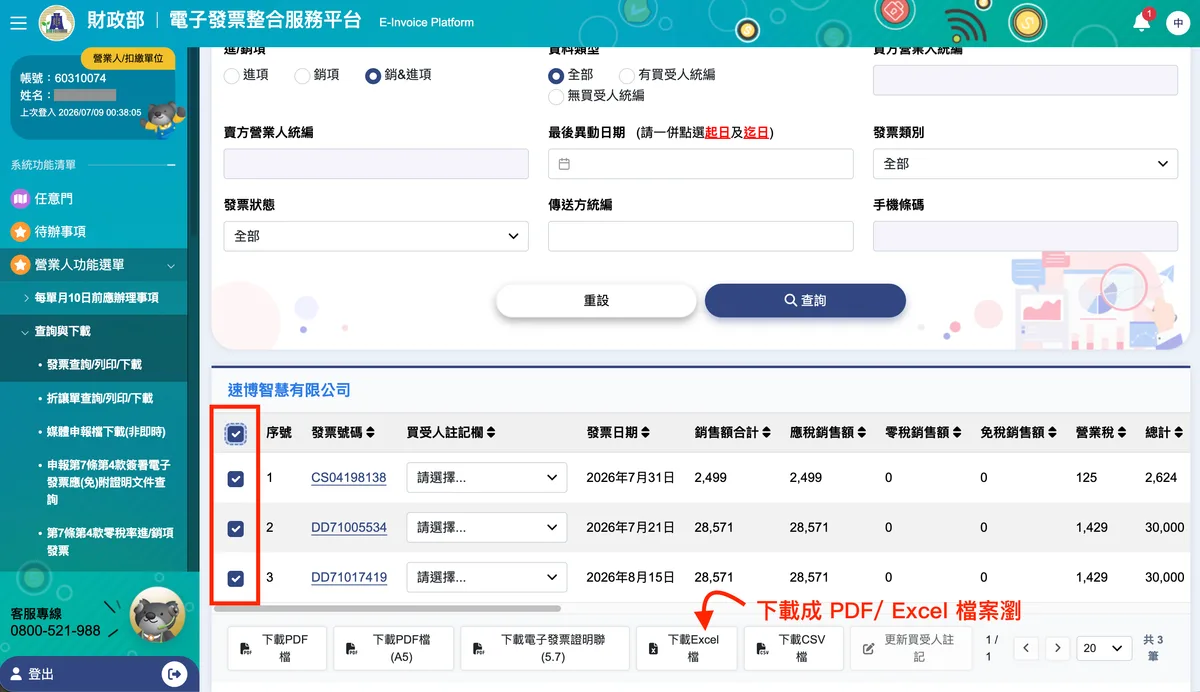Click the 查詢 search button
Image resolution: width=1200 pixels, height=692 pixels.
pos(805,300)
